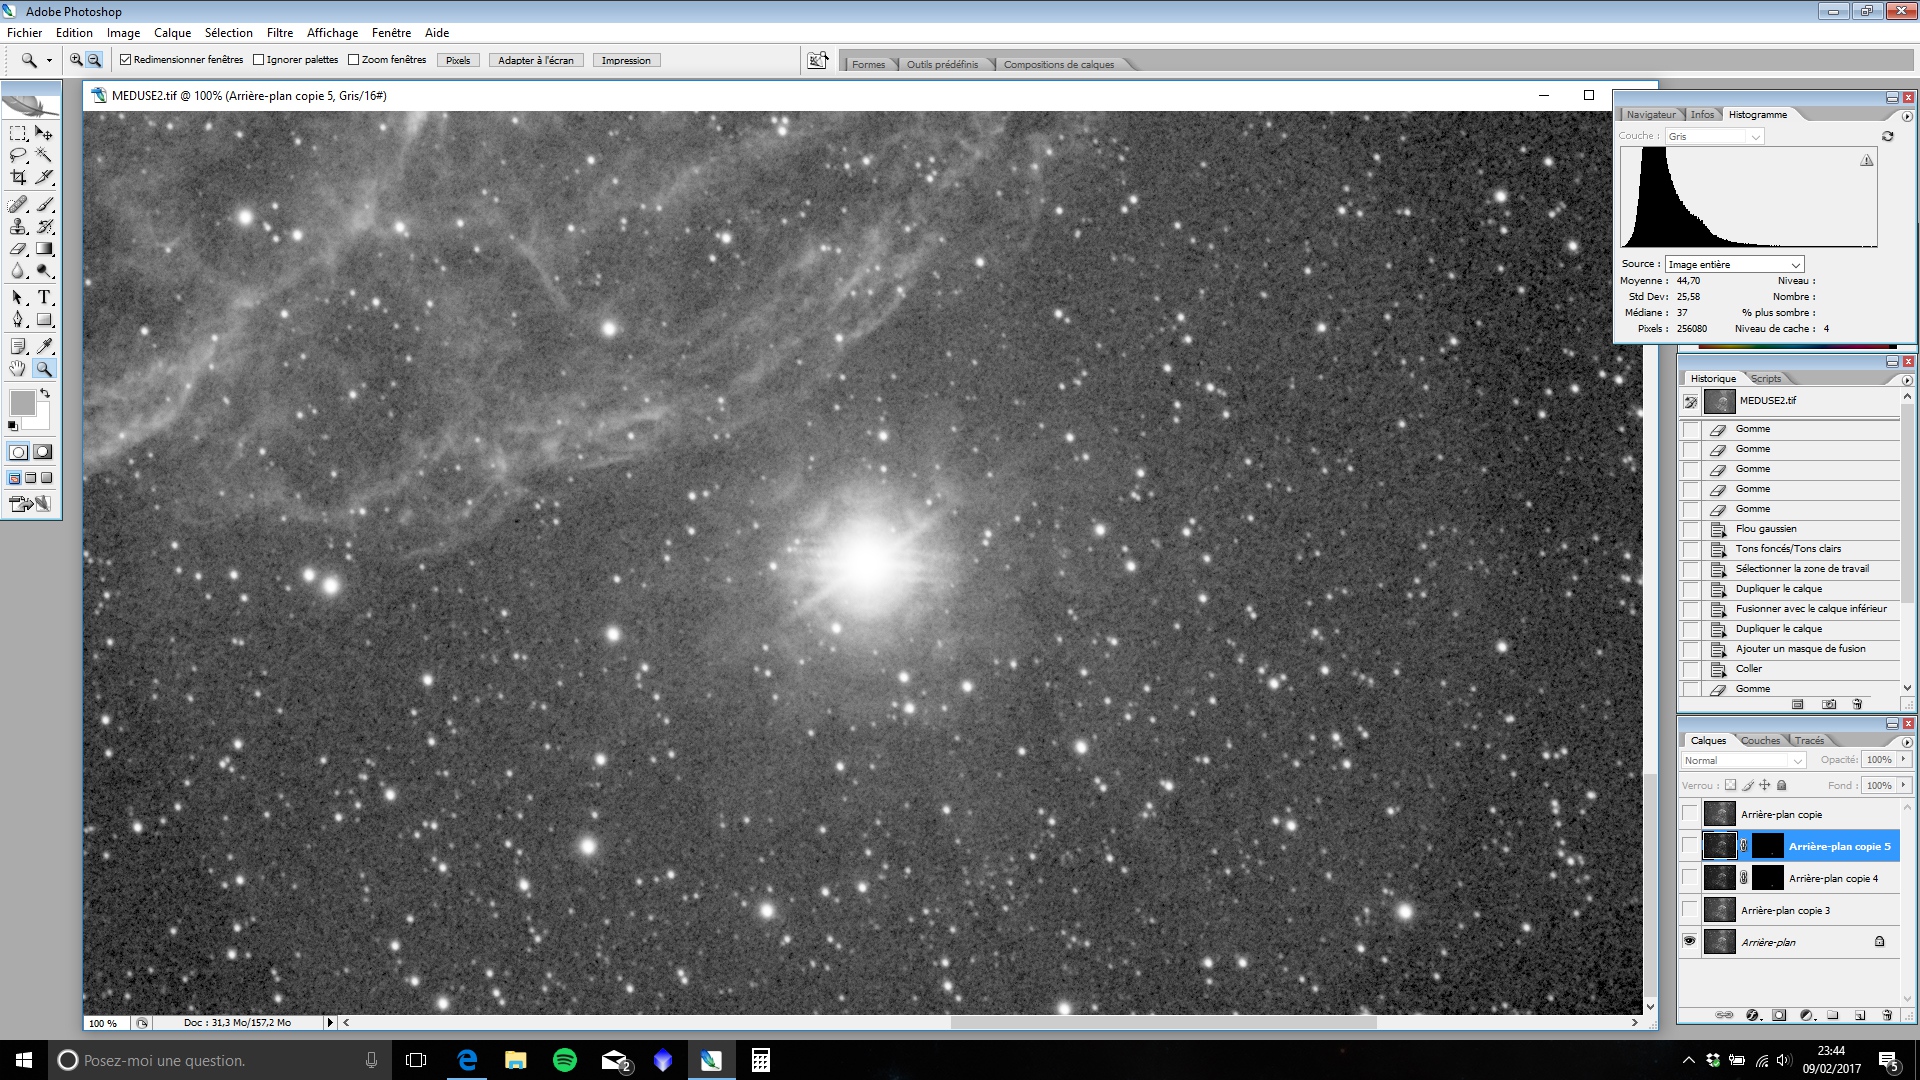Open the Filtre menu
1920x1080 pixels.
click(x=279, y=33)
